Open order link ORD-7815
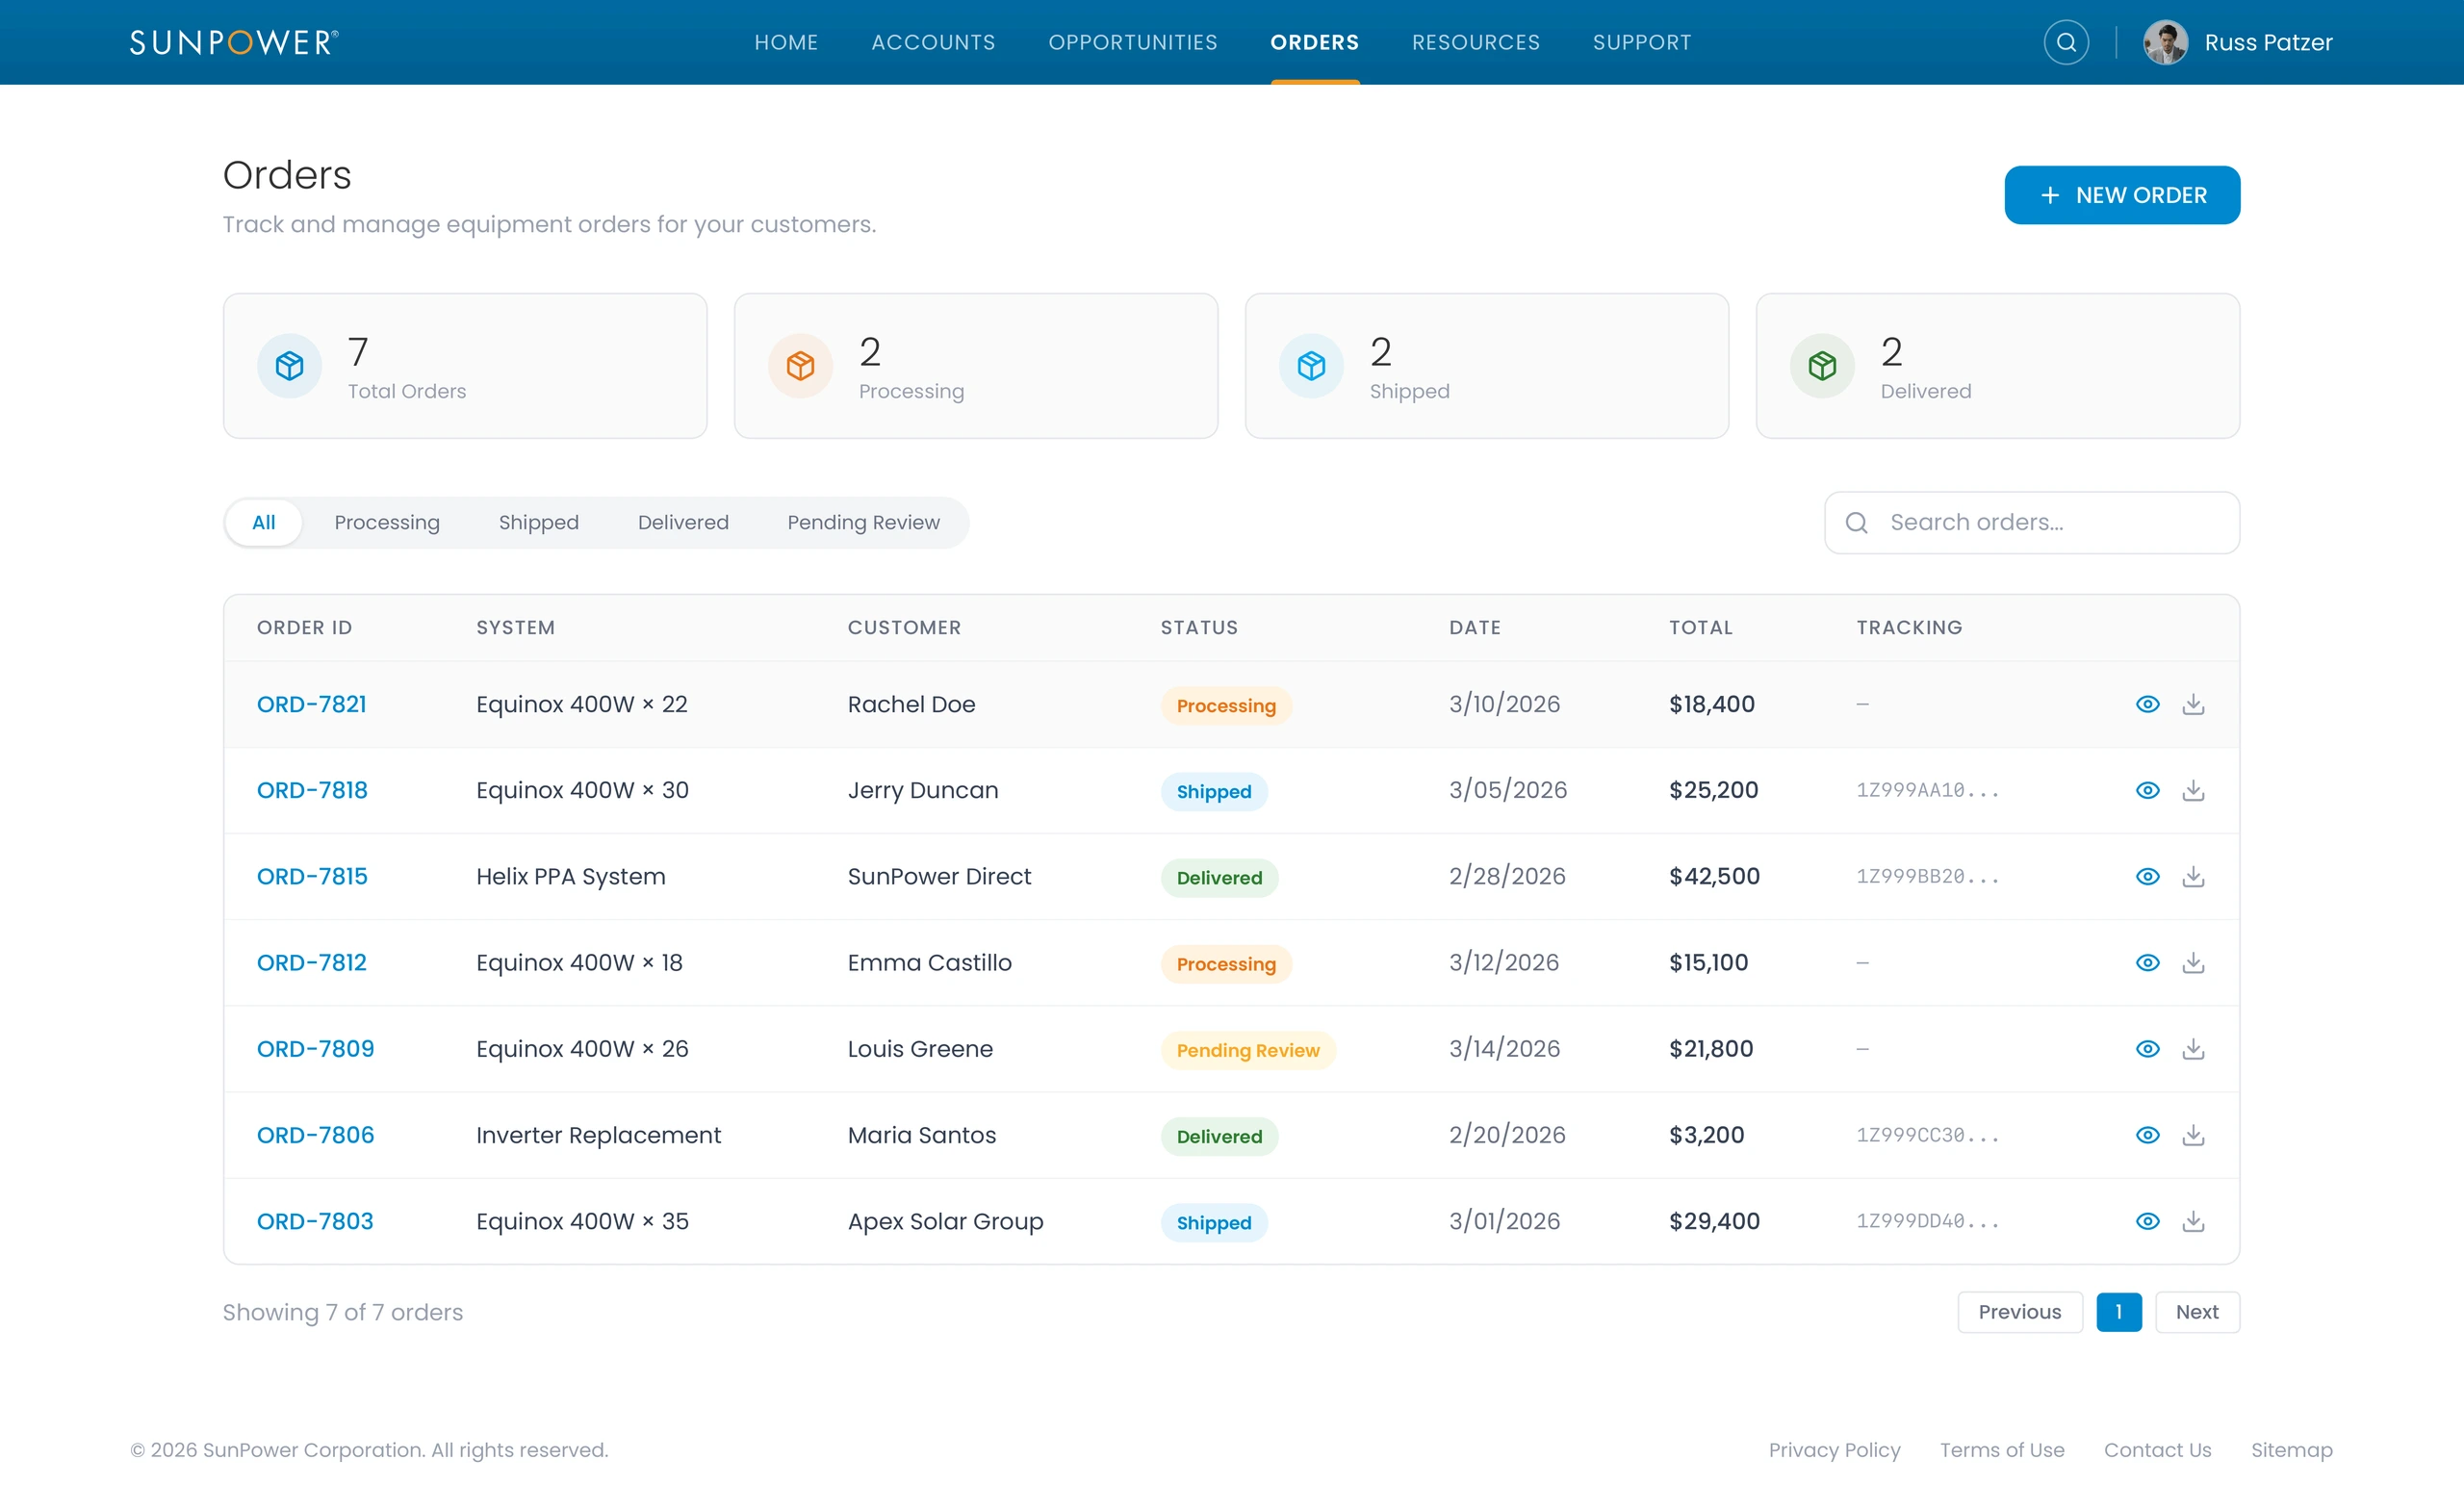The width and height of the screenshot is (2464, 1485). (x=312, y=876)
